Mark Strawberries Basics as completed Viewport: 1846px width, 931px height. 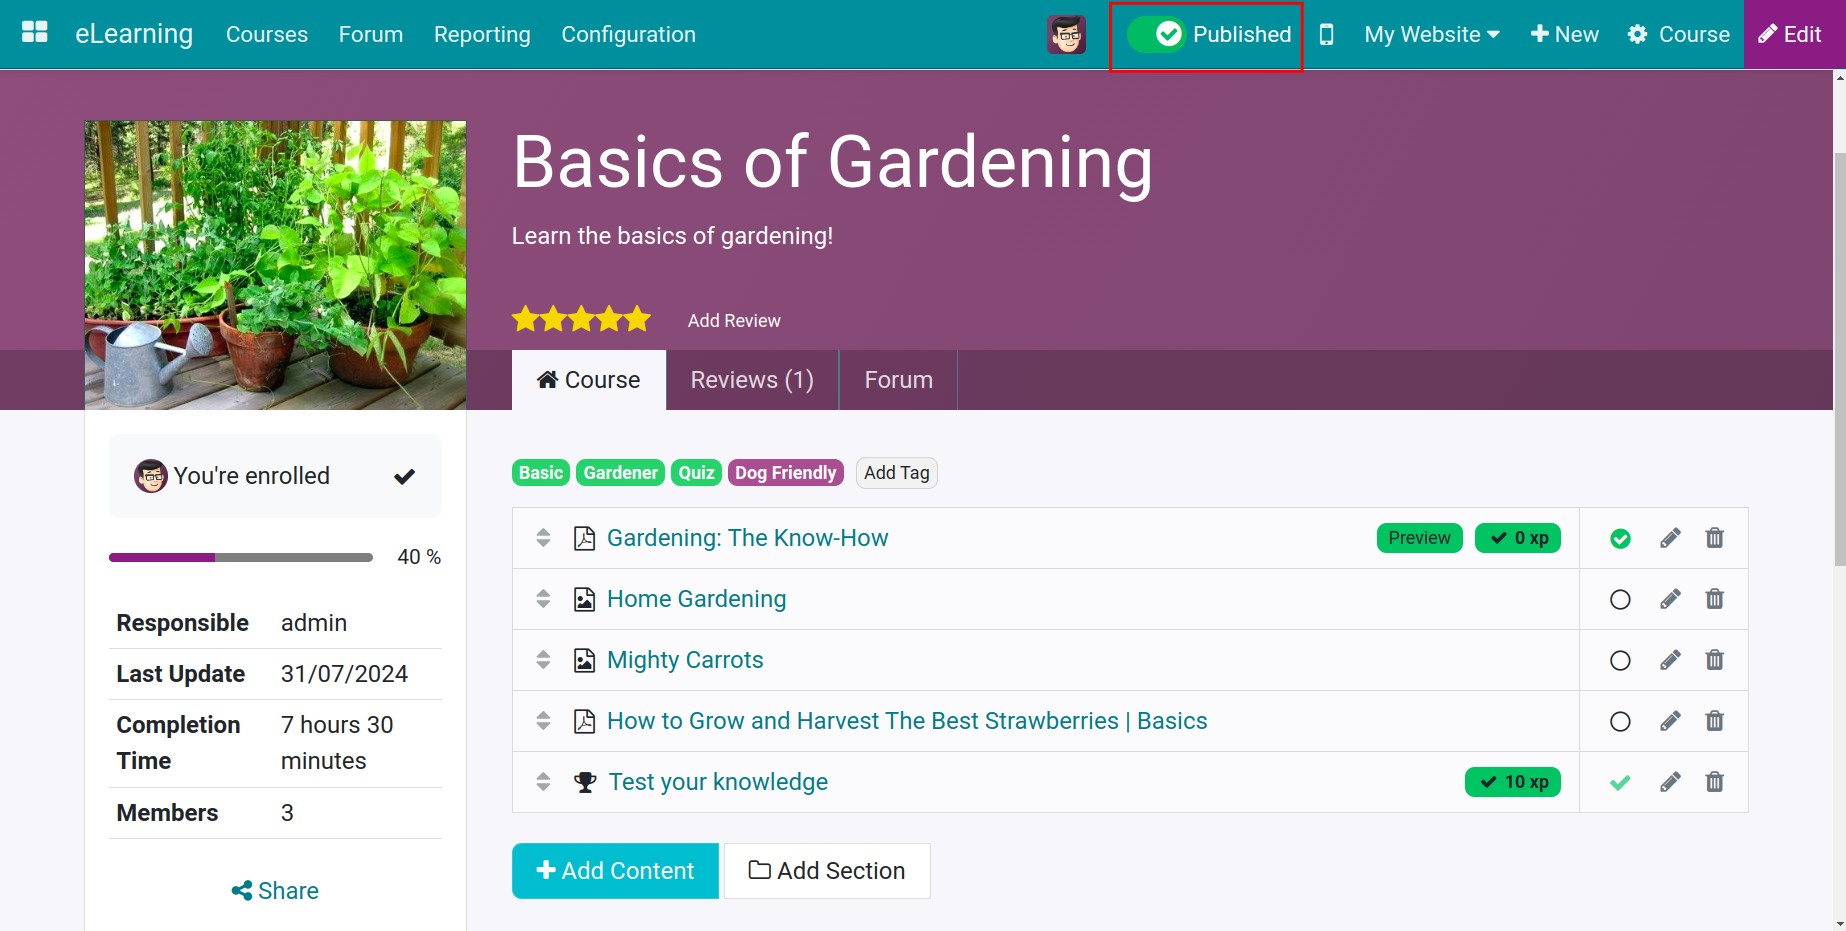[1620, 722]
